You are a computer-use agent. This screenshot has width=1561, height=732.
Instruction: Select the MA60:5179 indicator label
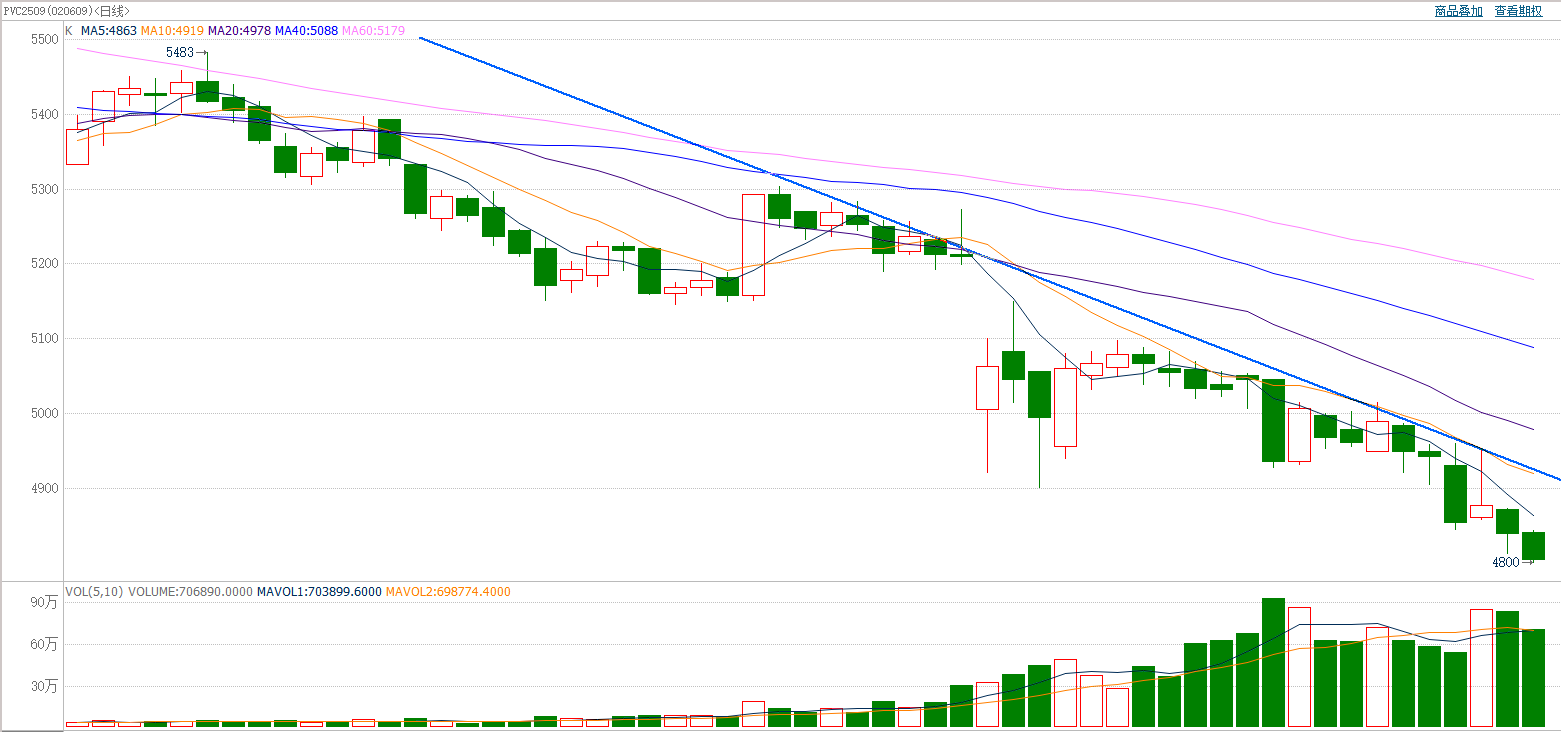tap(374, 31)
